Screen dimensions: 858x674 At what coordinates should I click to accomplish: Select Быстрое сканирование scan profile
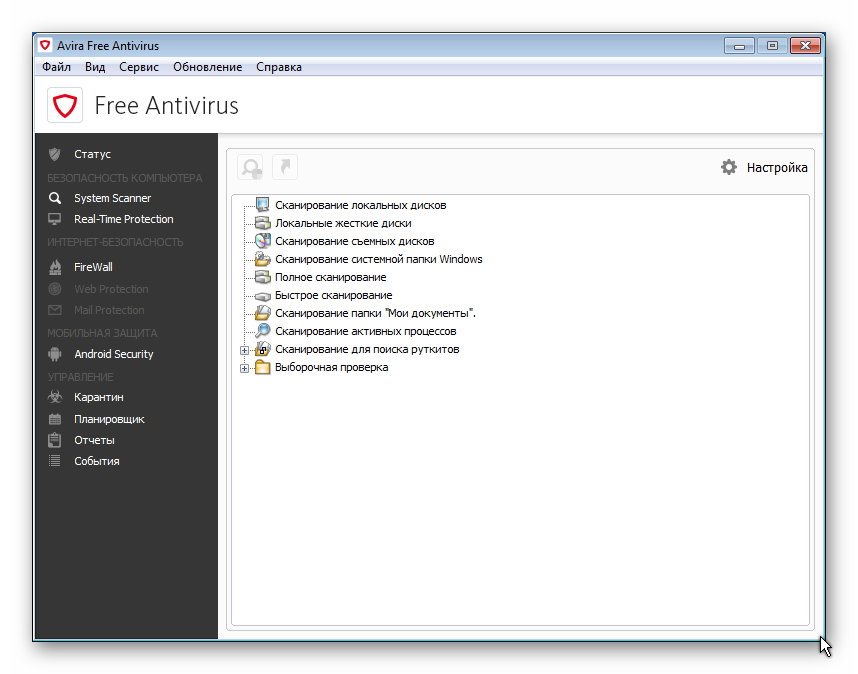pos(333,295)
